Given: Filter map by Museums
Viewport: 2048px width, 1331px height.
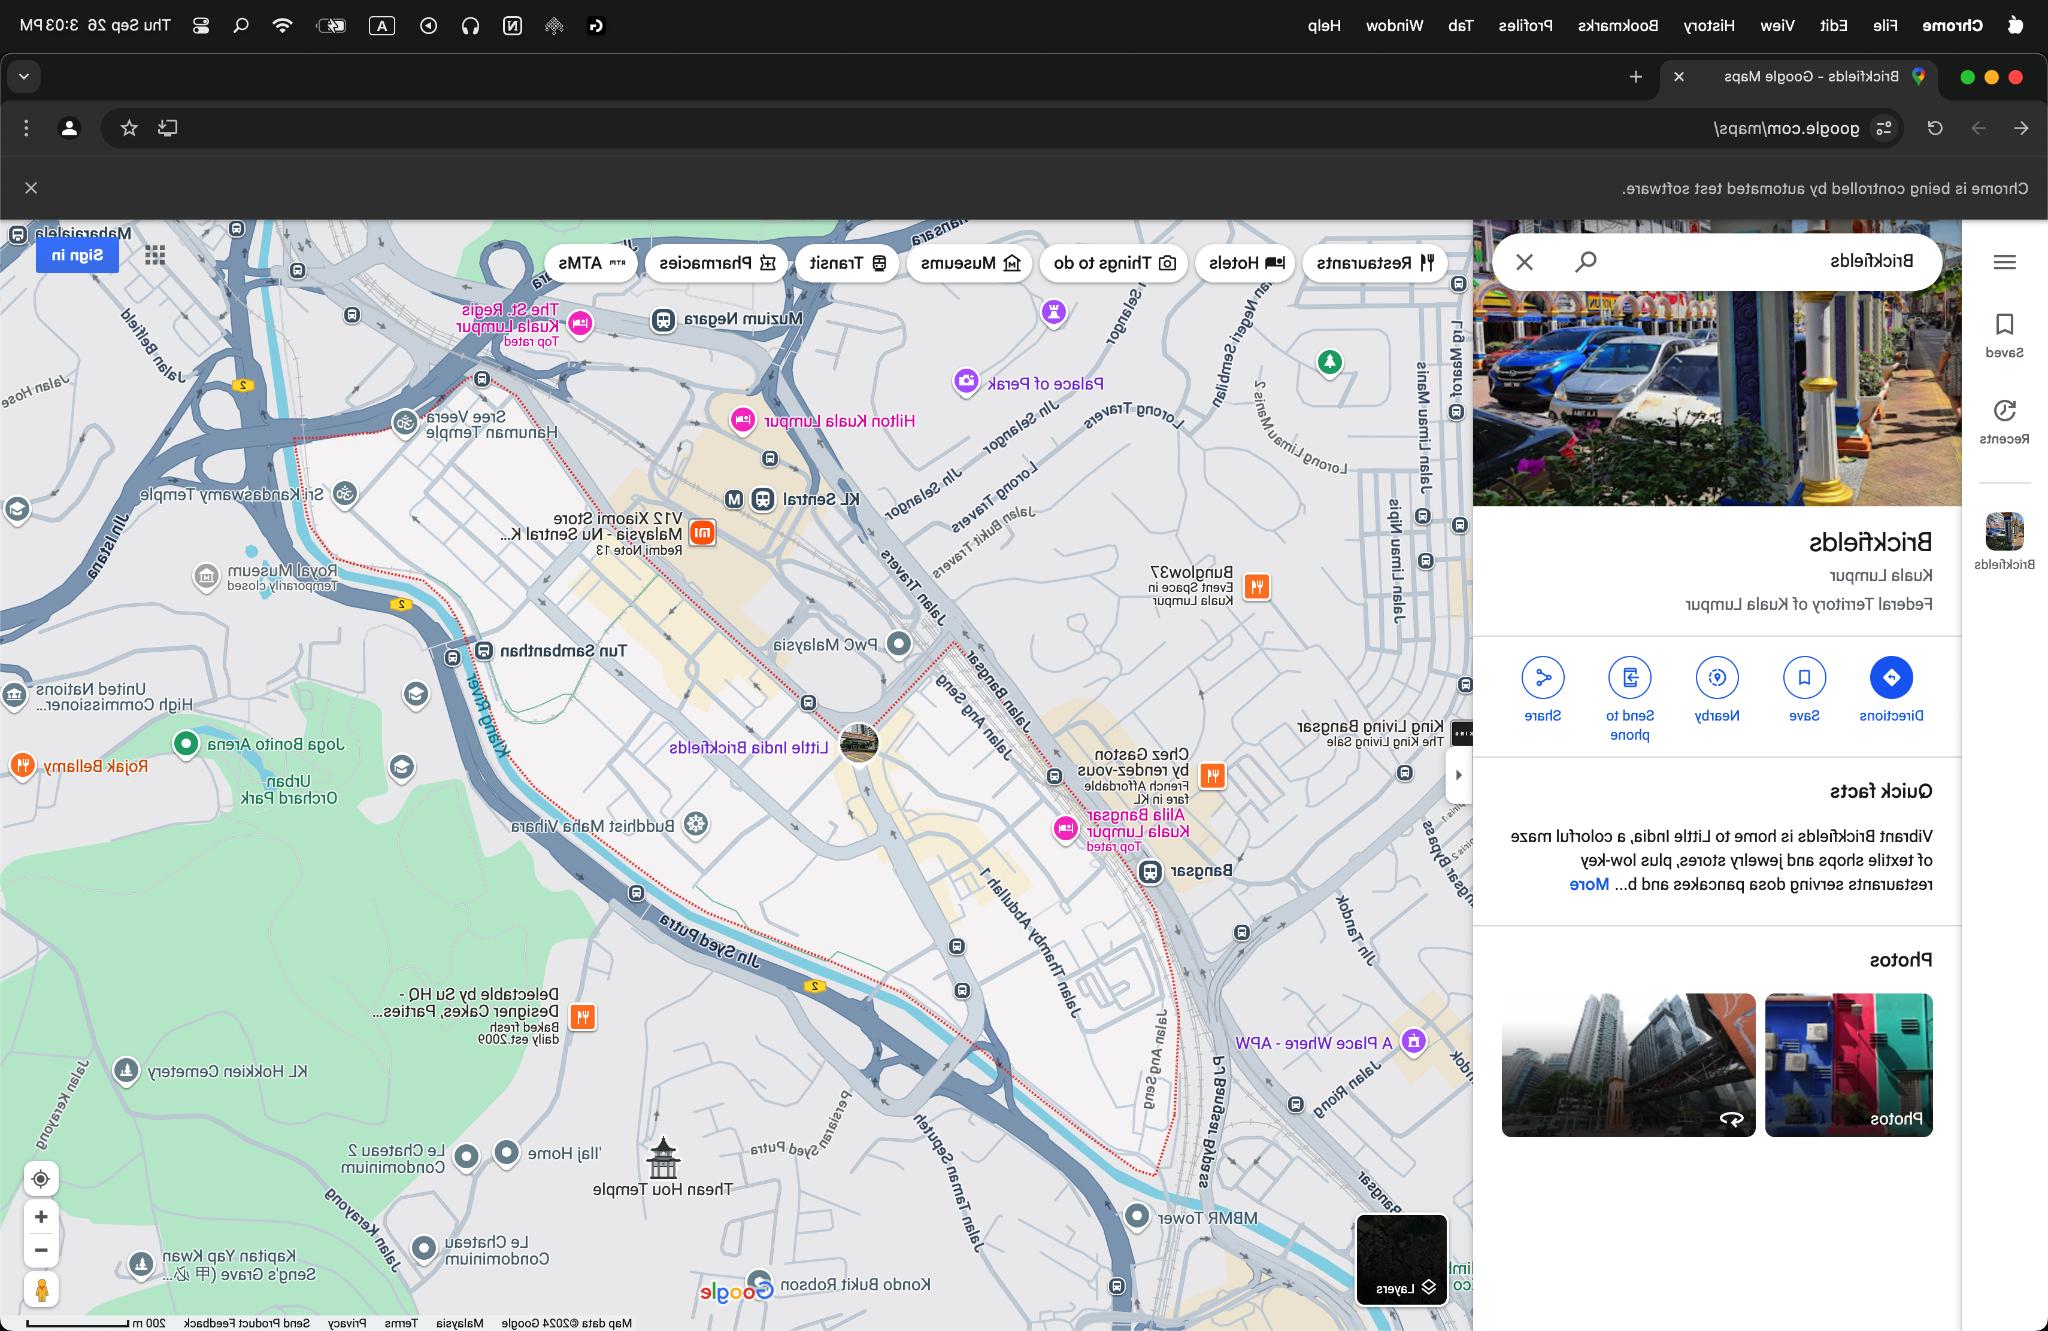Looking at the screenshot, I should (x=970, y=263).
